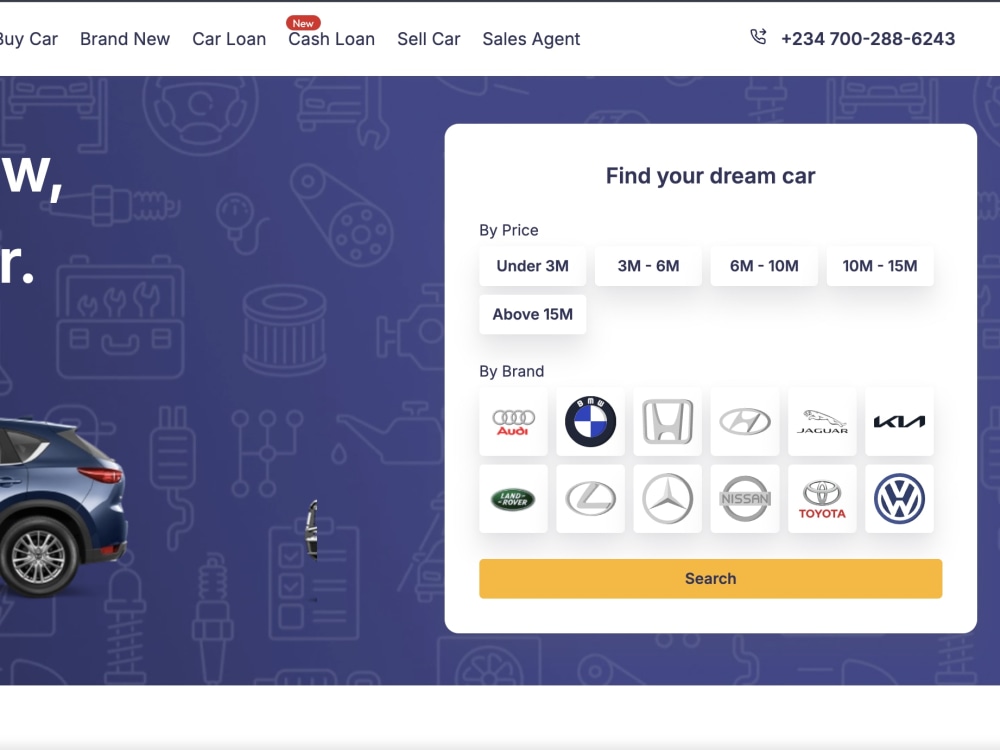Click the 'Find your dream car' heading
This screenshot has height=750, width=1000.
tap(710, 176)
